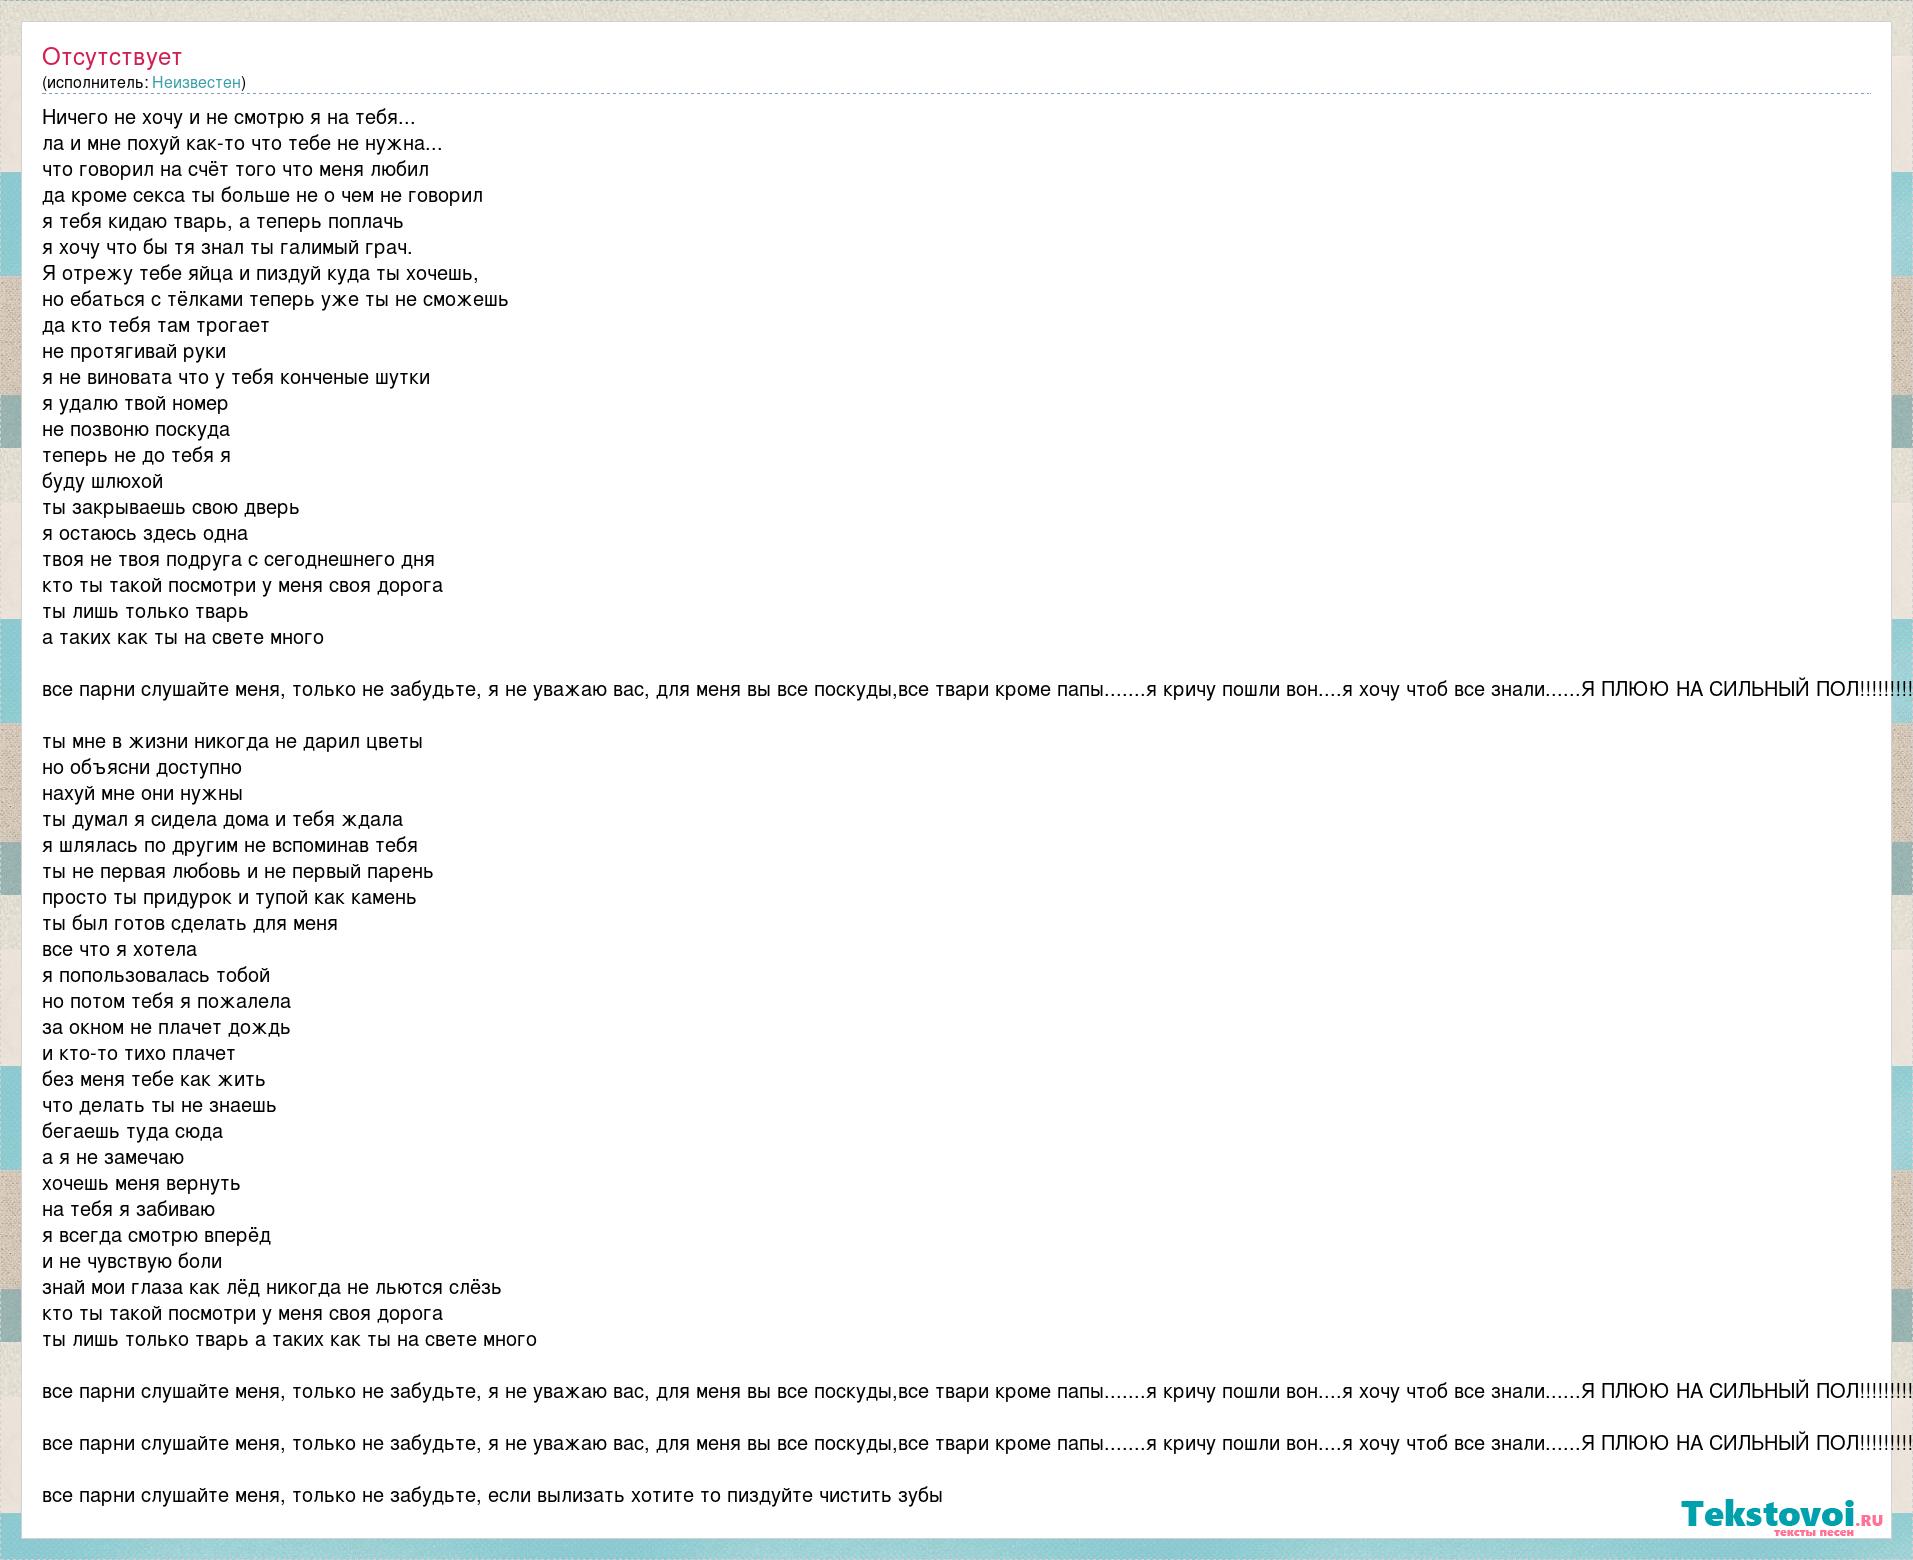Click line 'да кто тебя там трогает'
The height and width of the screenshot is (1560, 1913).
pos(156,325)
